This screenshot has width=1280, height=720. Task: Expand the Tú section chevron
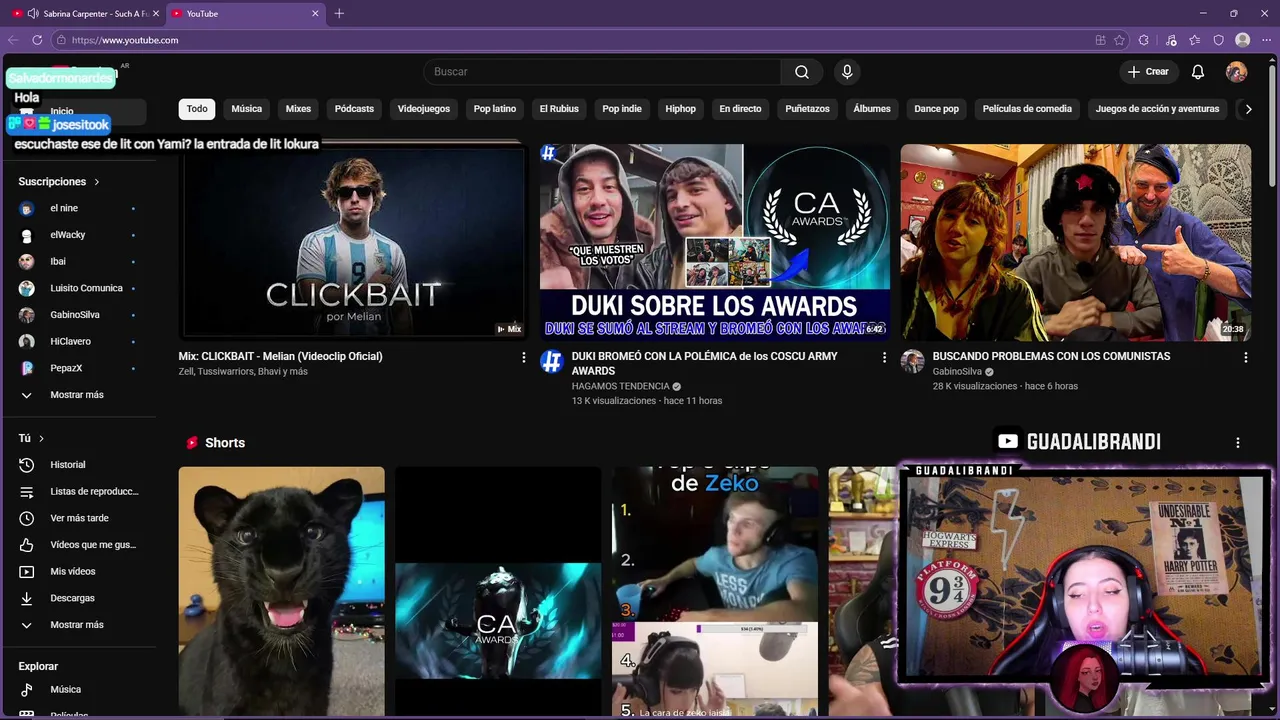tap(41, 438)
